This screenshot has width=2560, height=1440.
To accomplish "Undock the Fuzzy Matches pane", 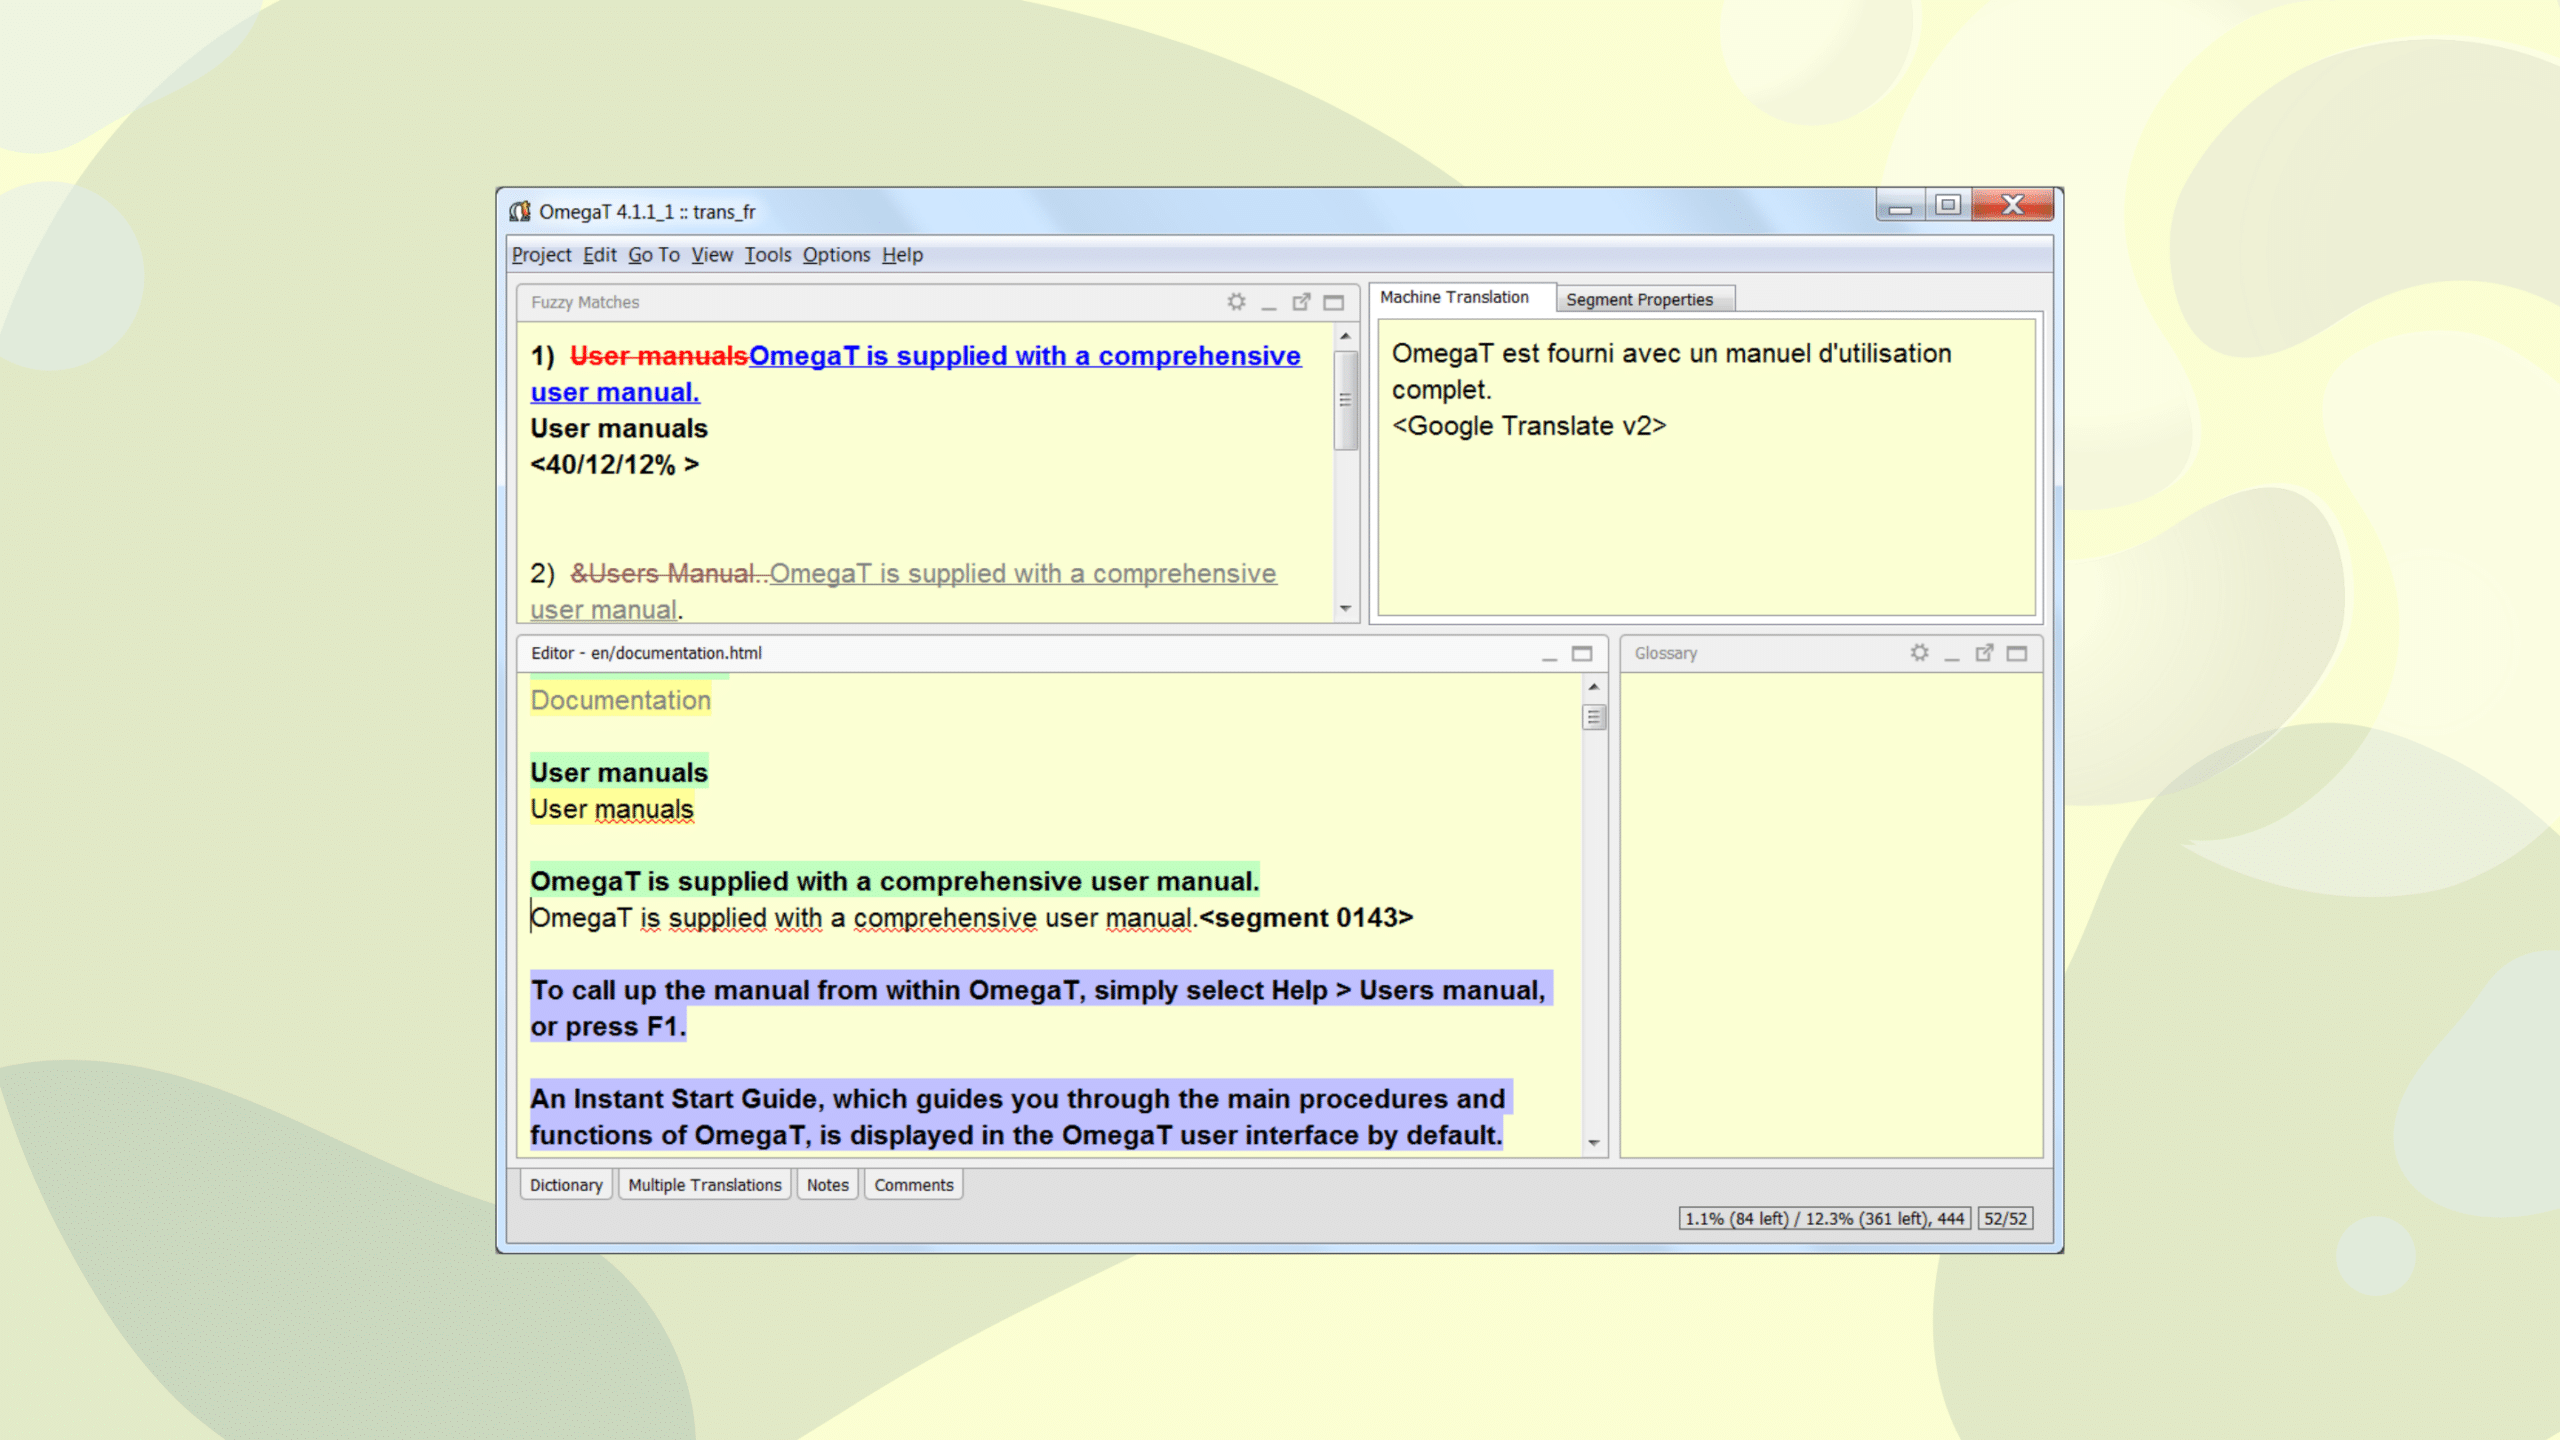I will pos(1301,302).
